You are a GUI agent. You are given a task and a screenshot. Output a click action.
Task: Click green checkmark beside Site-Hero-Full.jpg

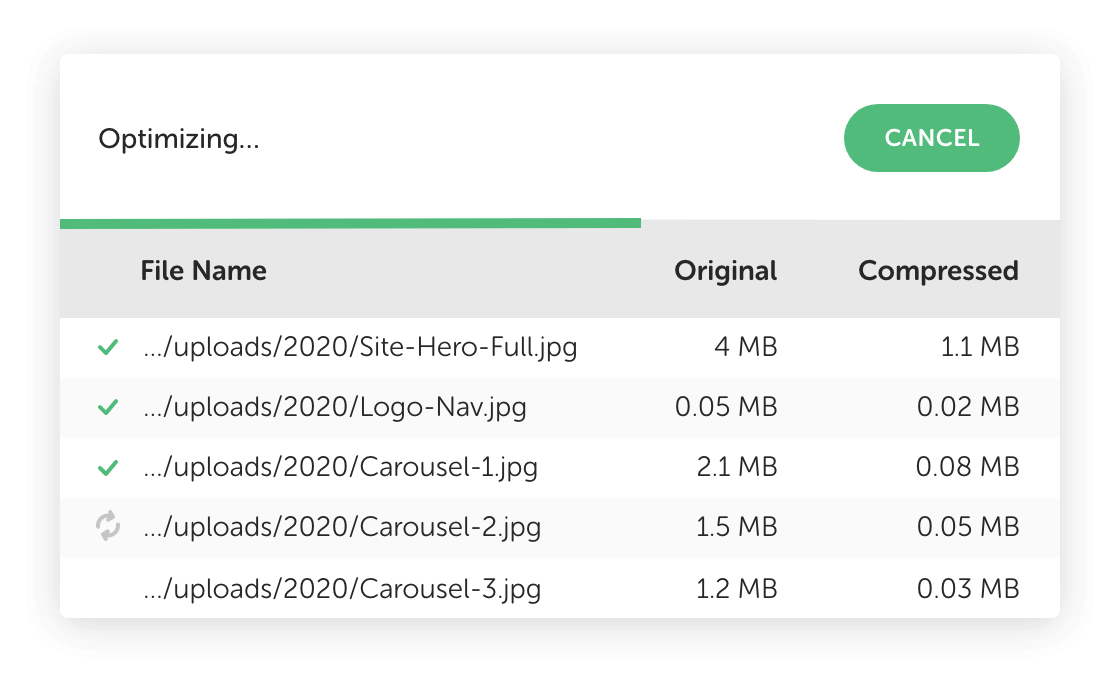(108, 348)
